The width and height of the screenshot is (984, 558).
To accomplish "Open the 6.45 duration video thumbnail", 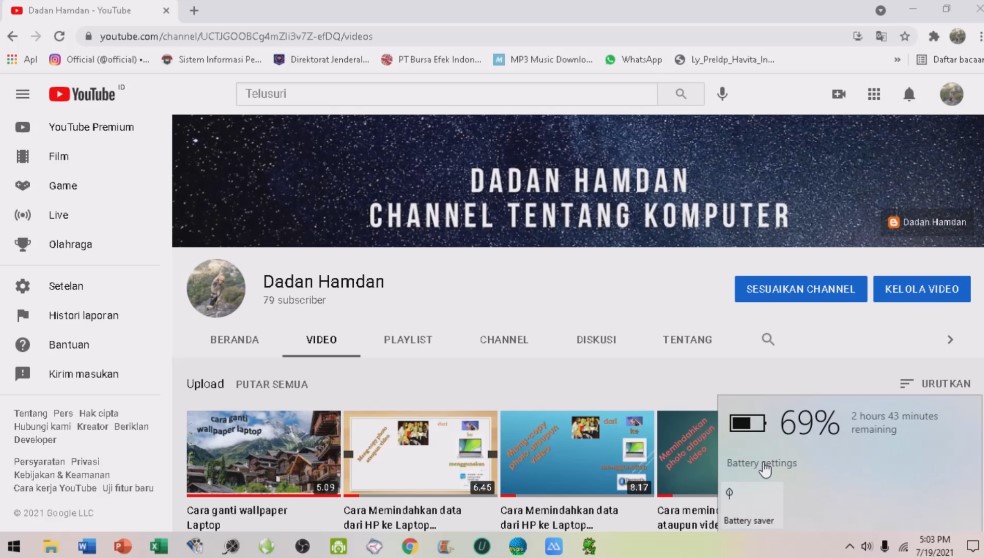I will (420, 453).
